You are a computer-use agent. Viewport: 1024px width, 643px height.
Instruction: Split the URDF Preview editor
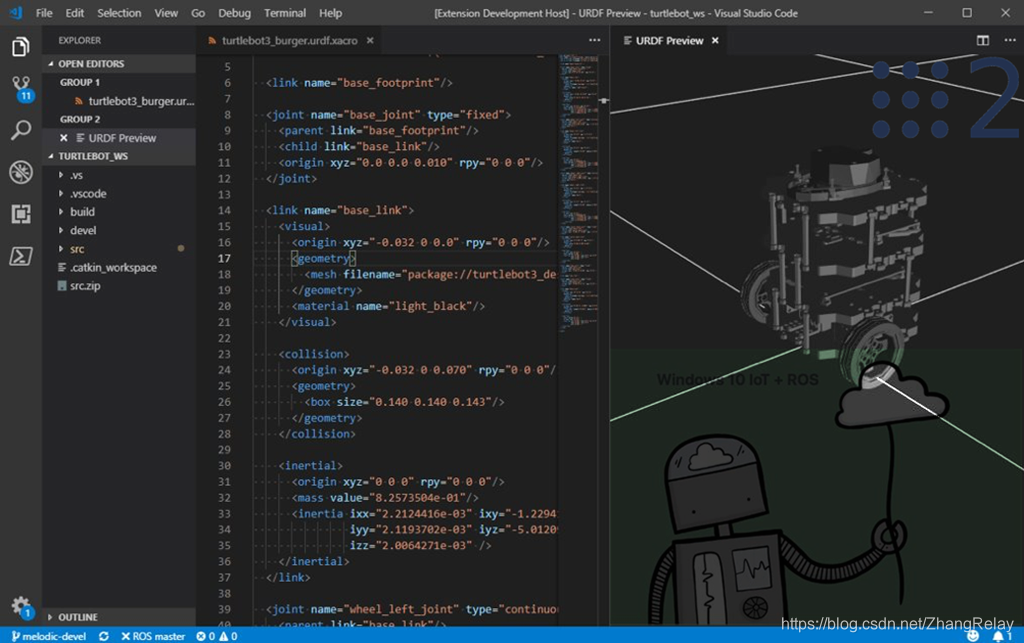(x=982, y=40)
